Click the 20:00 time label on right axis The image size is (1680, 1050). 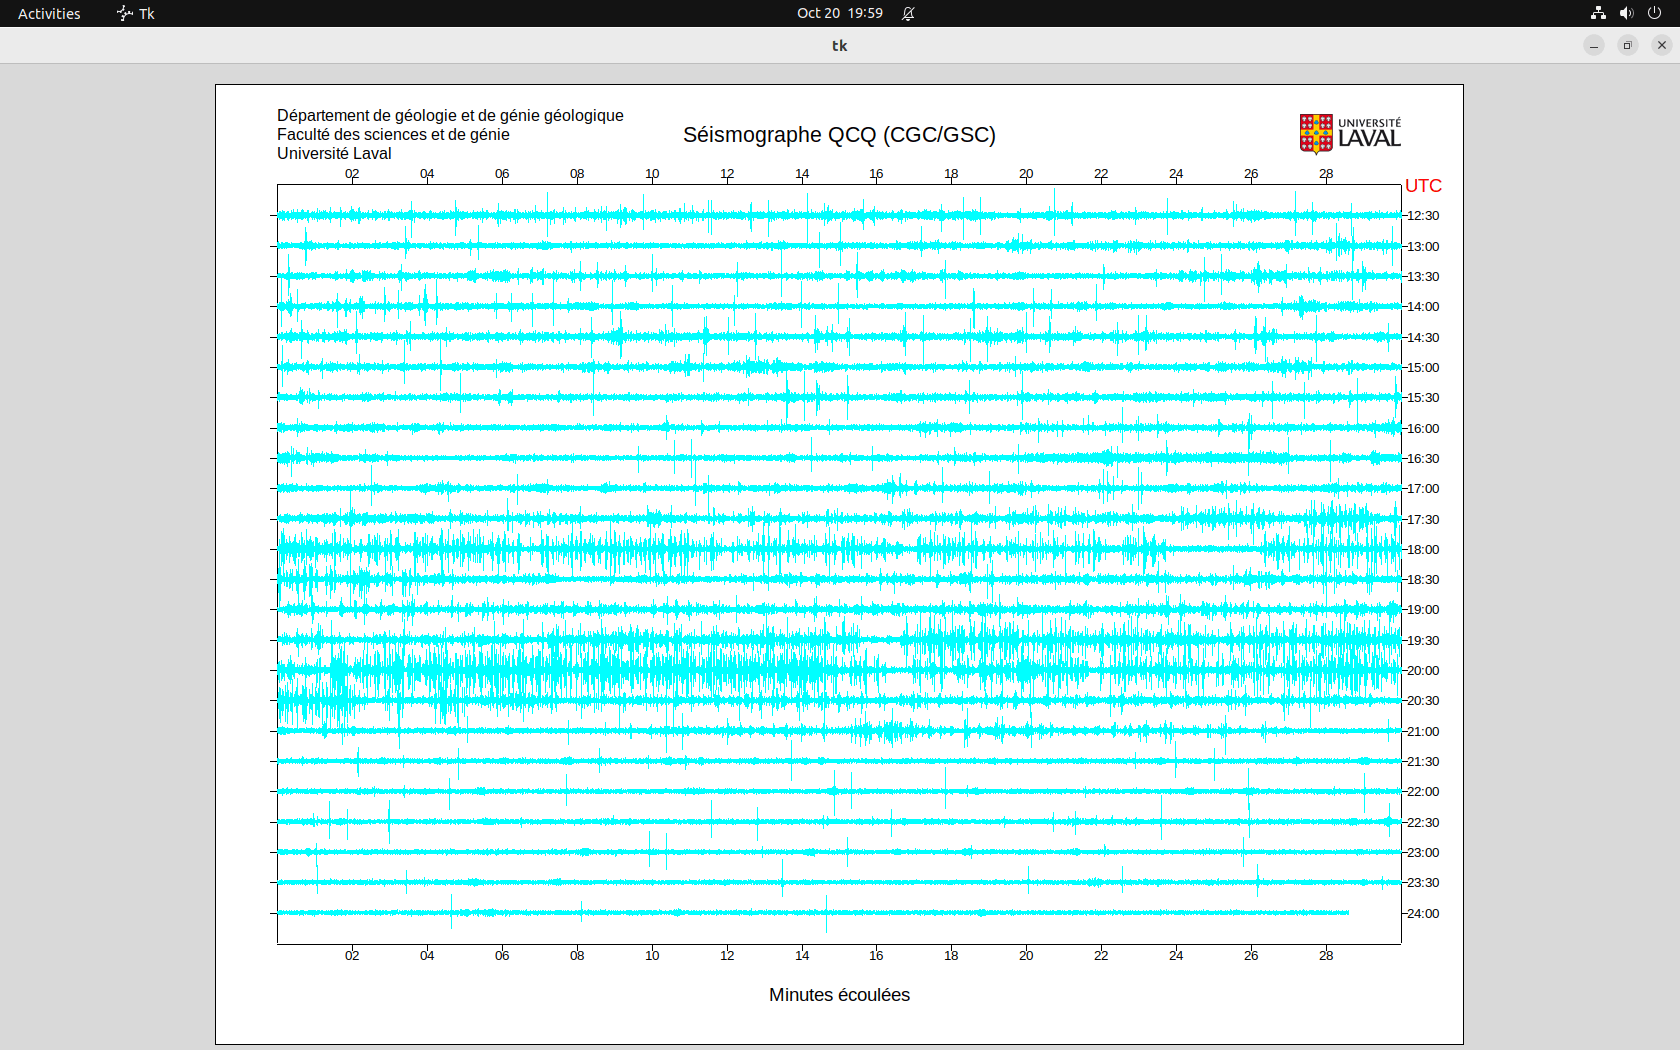tap(1423, 671)
